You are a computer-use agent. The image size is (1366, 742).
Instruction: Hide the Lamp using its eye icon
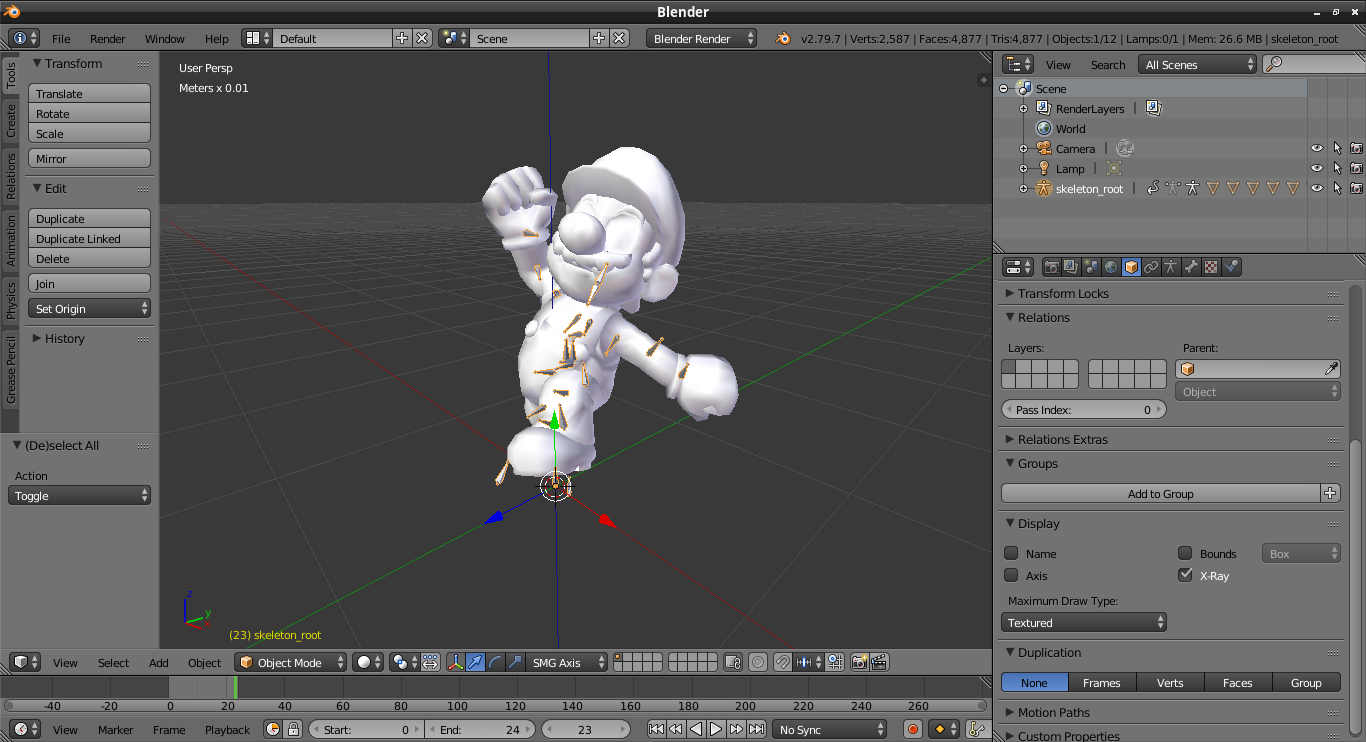1317,169
